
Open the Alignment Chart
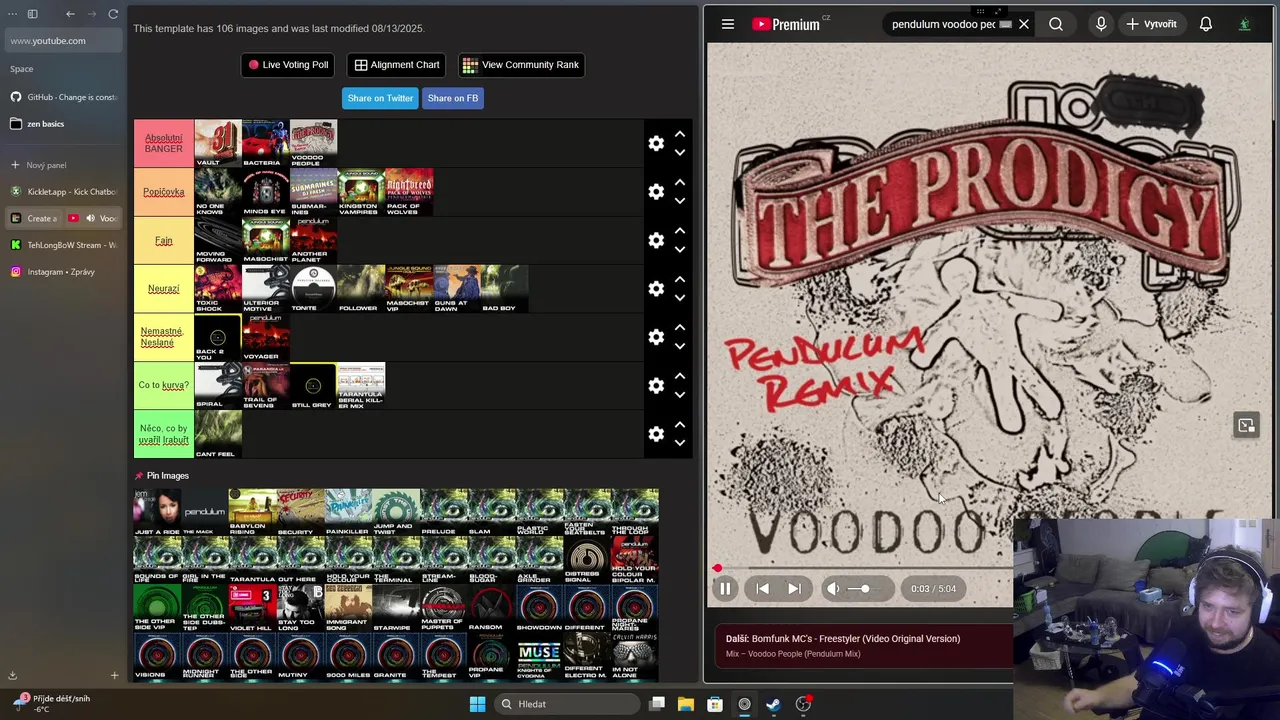397,65
